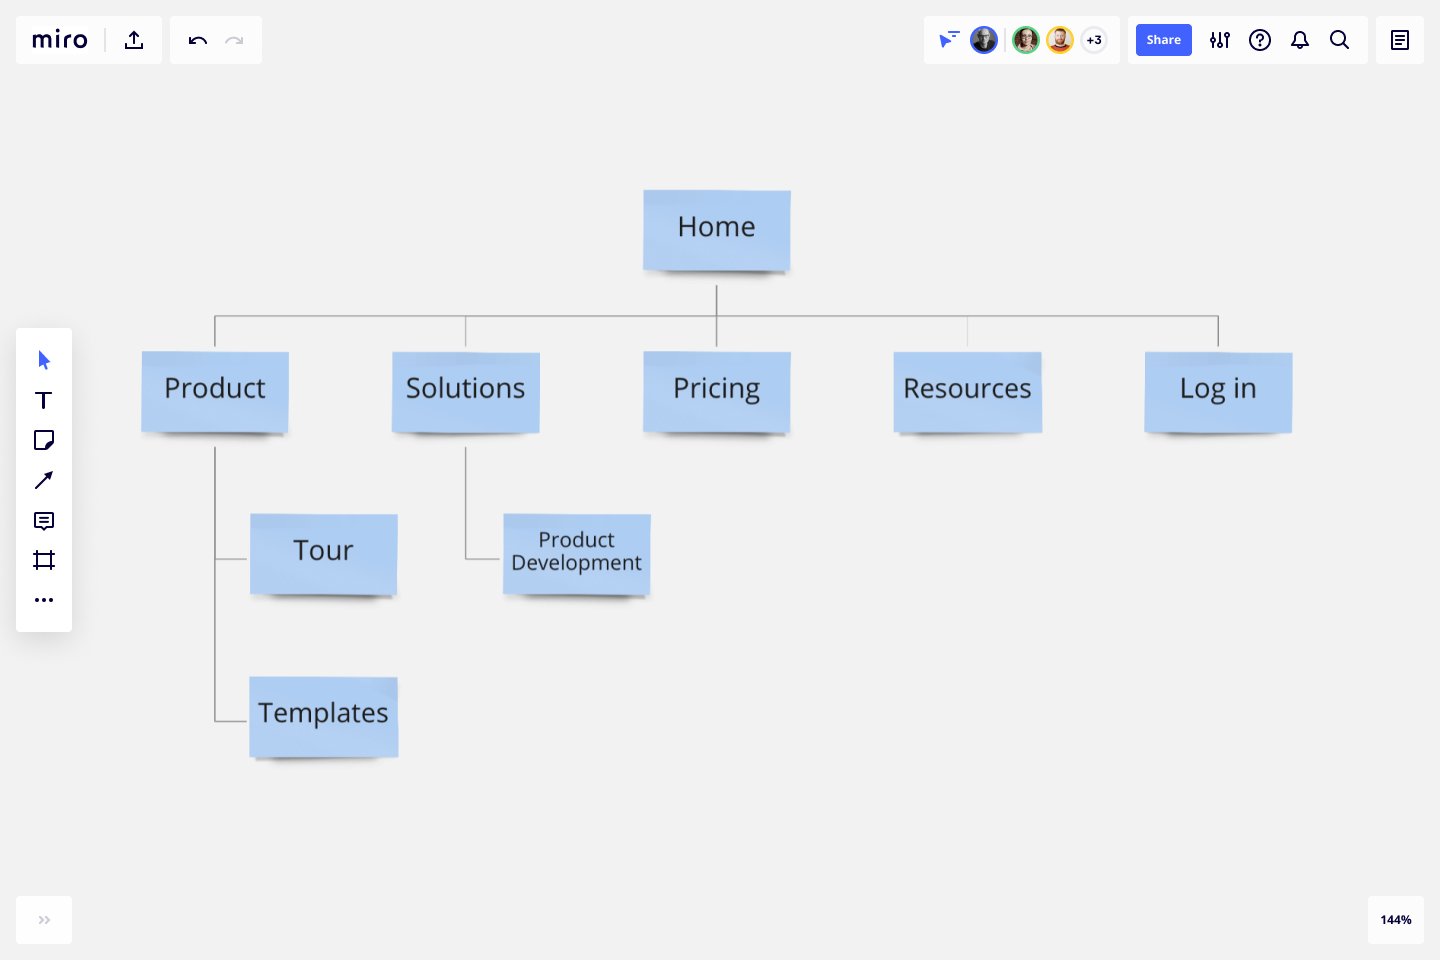Expand the bottom-left panel chevrons
This screenshot has height=960, width=1440.
(x=44, y=920)
